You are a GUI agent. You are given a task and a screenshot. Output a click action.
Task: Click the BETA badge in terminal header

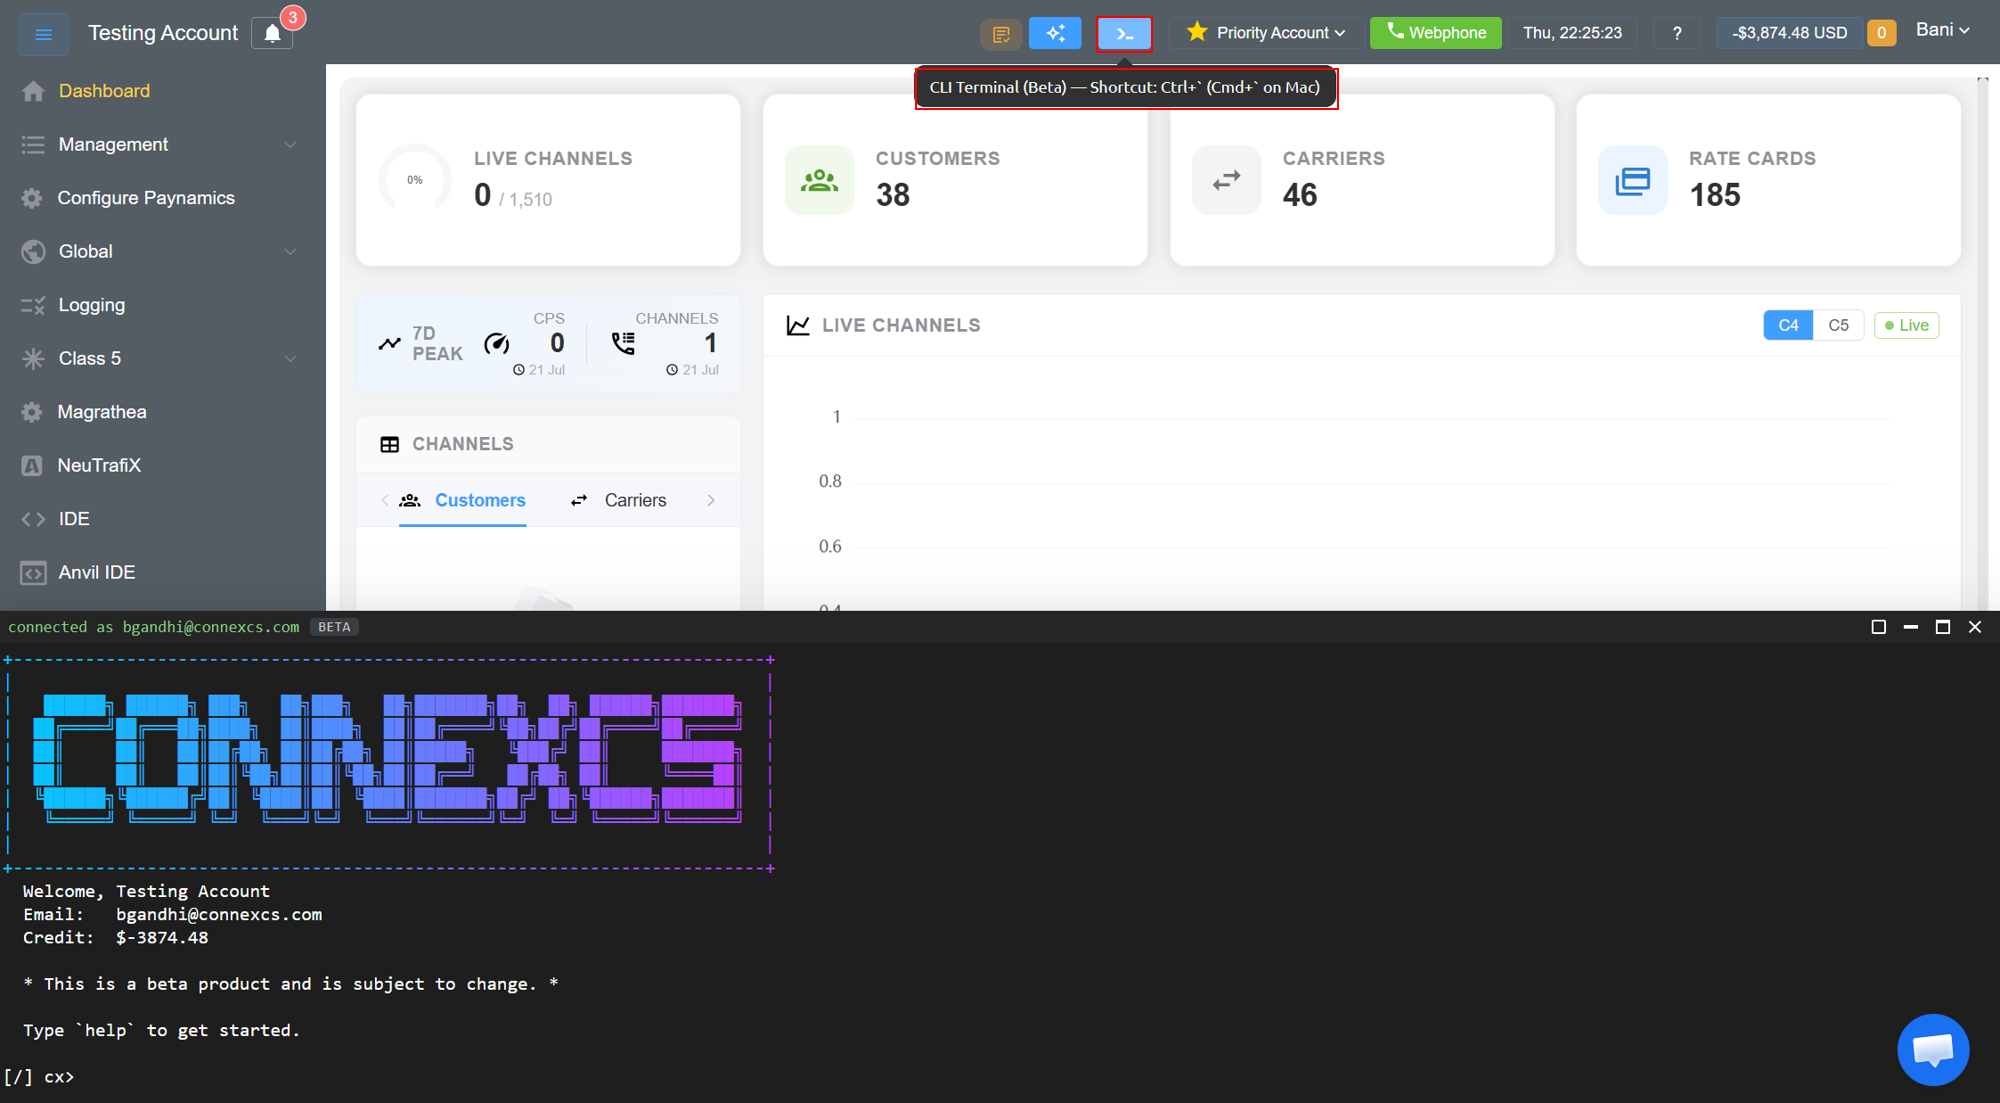(x=334, y=627)
